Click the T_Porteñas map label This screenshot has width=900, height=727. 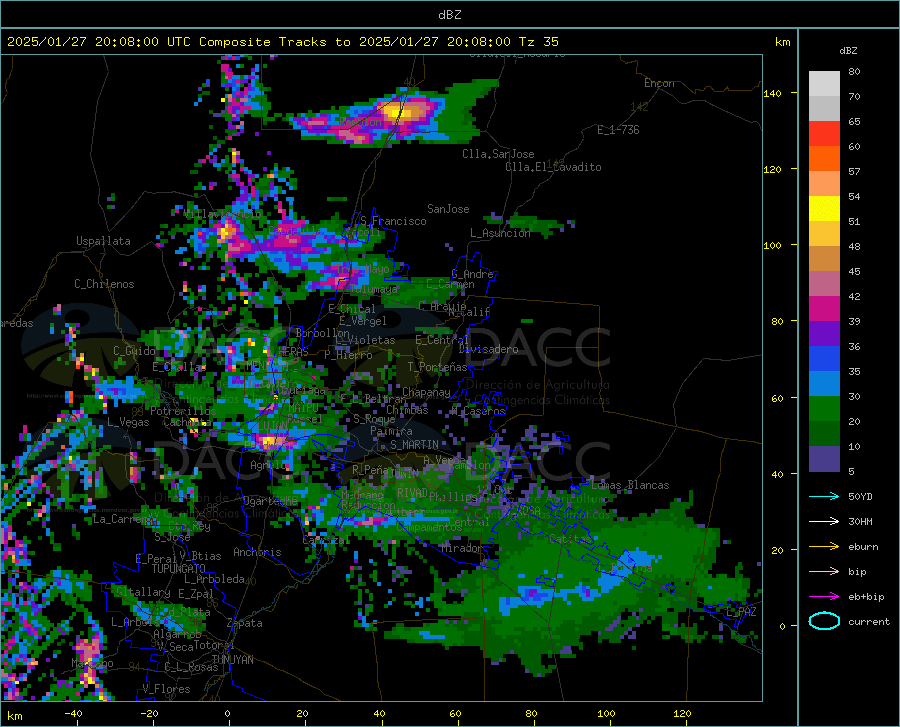click(437, 367)
